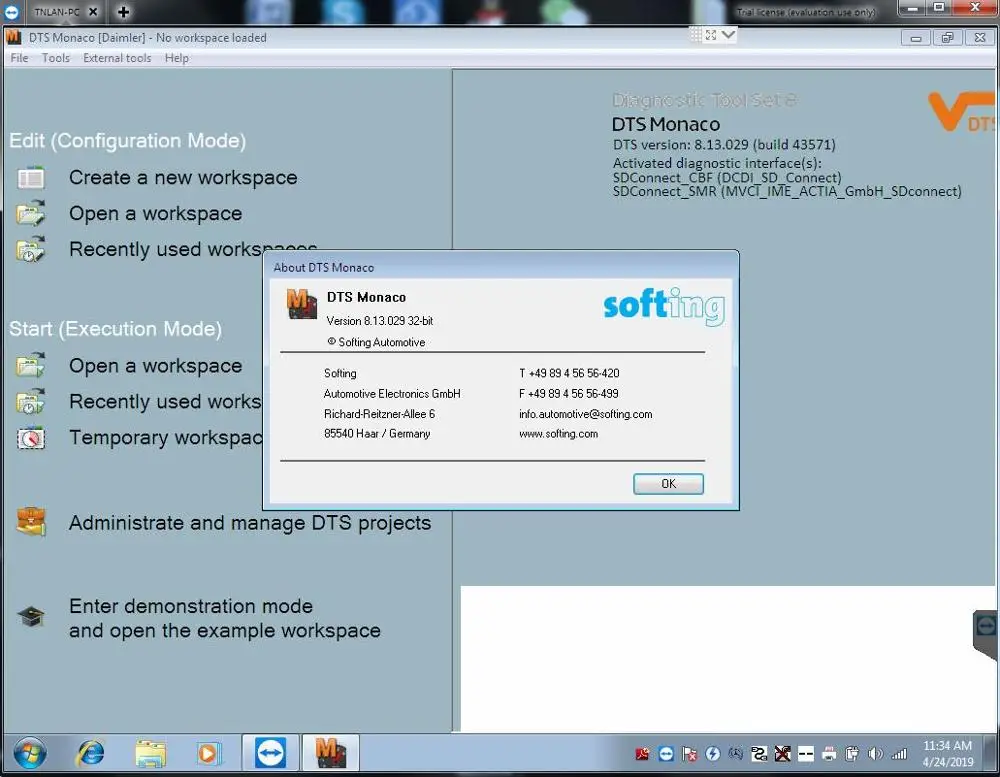Launch Internet Explorer from the taskbar
This screenshot has width=1000, height=777.
point(91,753)
